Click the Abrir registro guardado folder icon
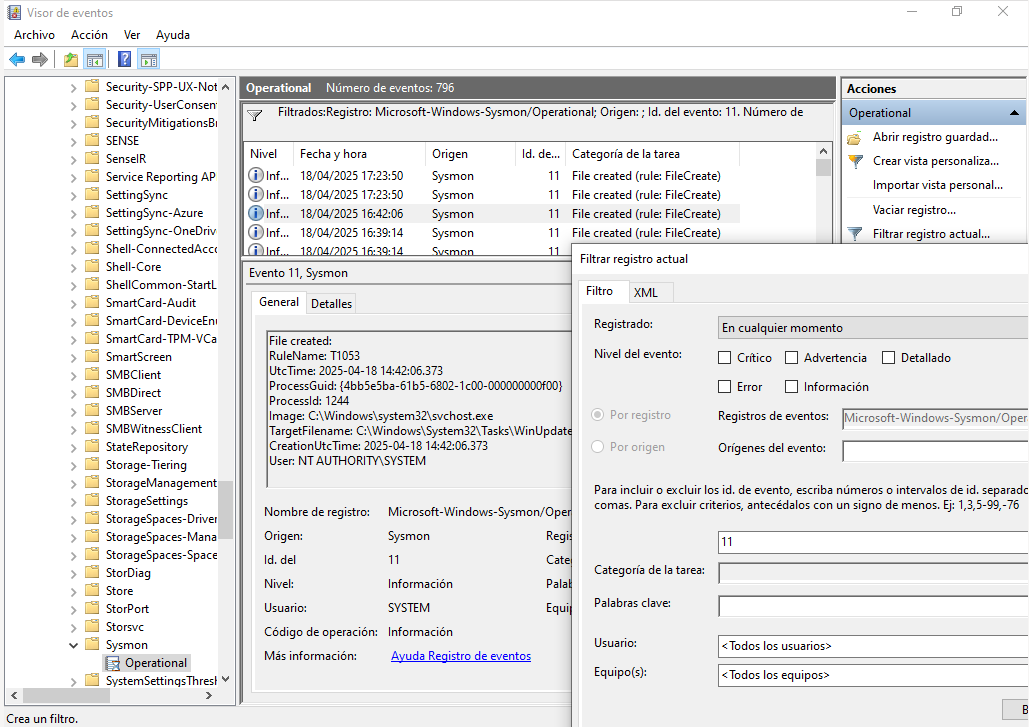 (x=854, y=138)
